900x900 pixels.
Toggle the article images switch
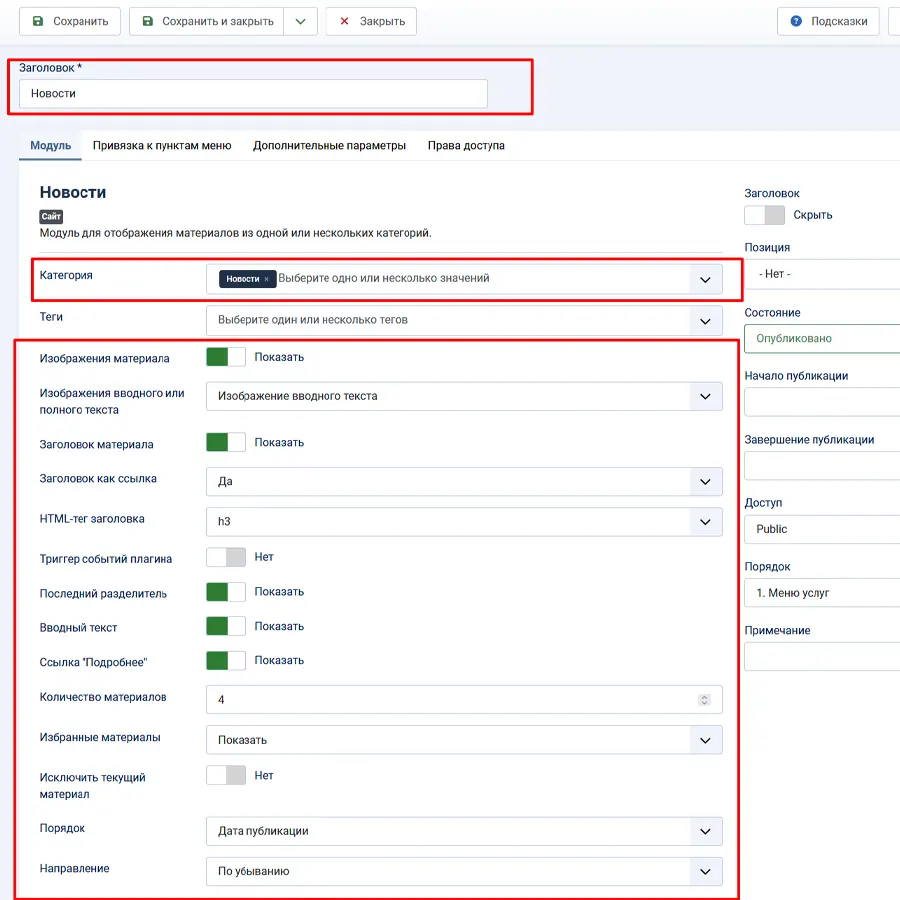[226, 357]
